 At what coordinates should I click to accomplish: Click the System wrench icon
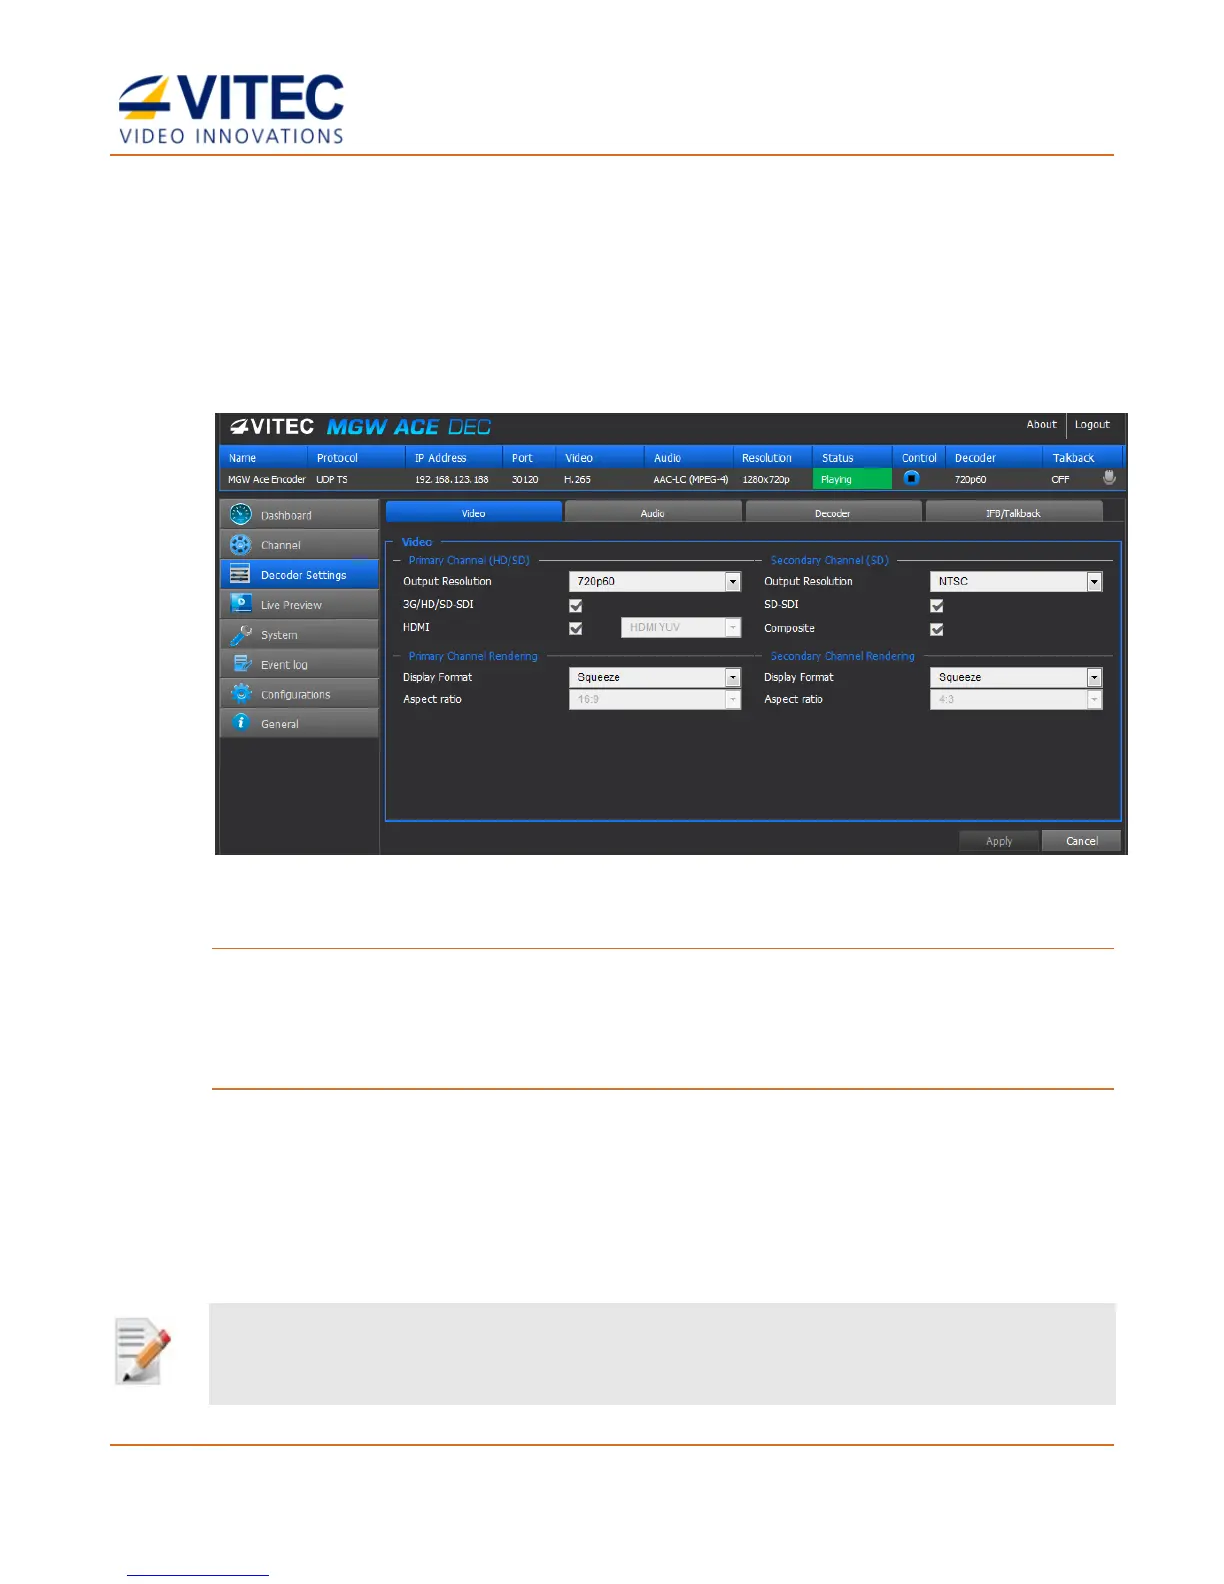pos(240,634)
